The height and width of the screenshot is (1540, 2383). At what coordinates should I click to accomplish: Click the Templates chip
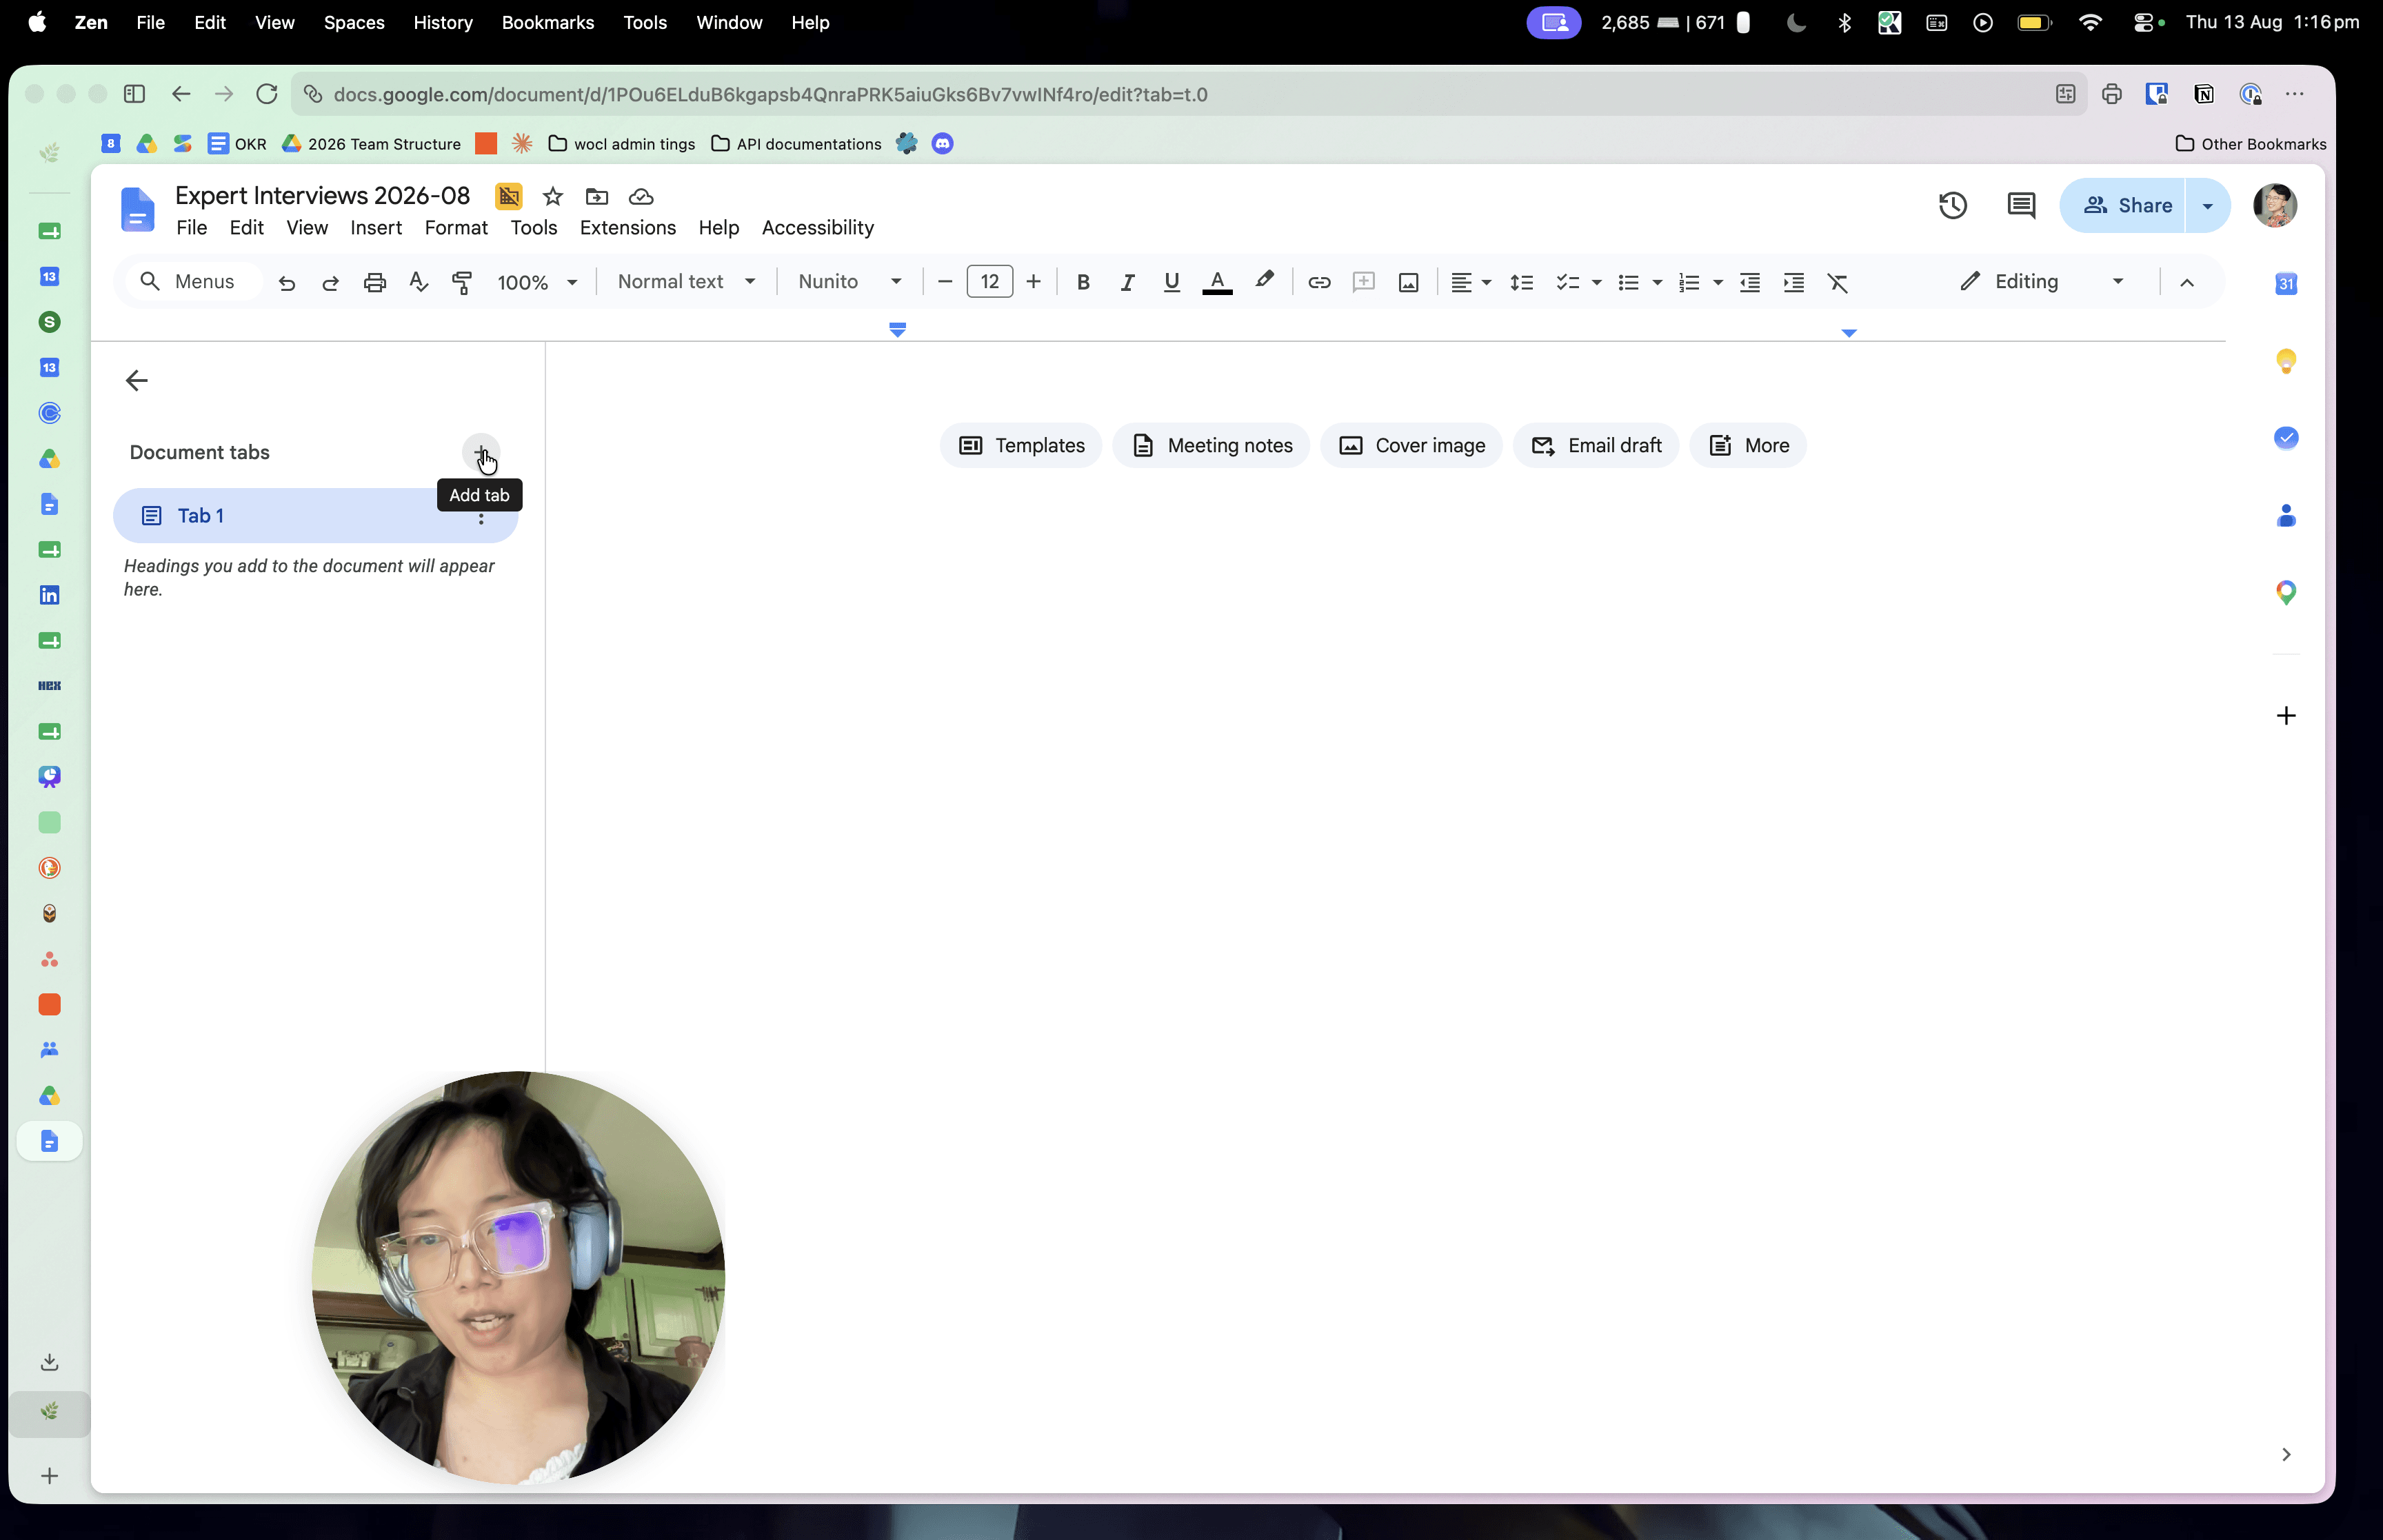tap(1021, 446)
